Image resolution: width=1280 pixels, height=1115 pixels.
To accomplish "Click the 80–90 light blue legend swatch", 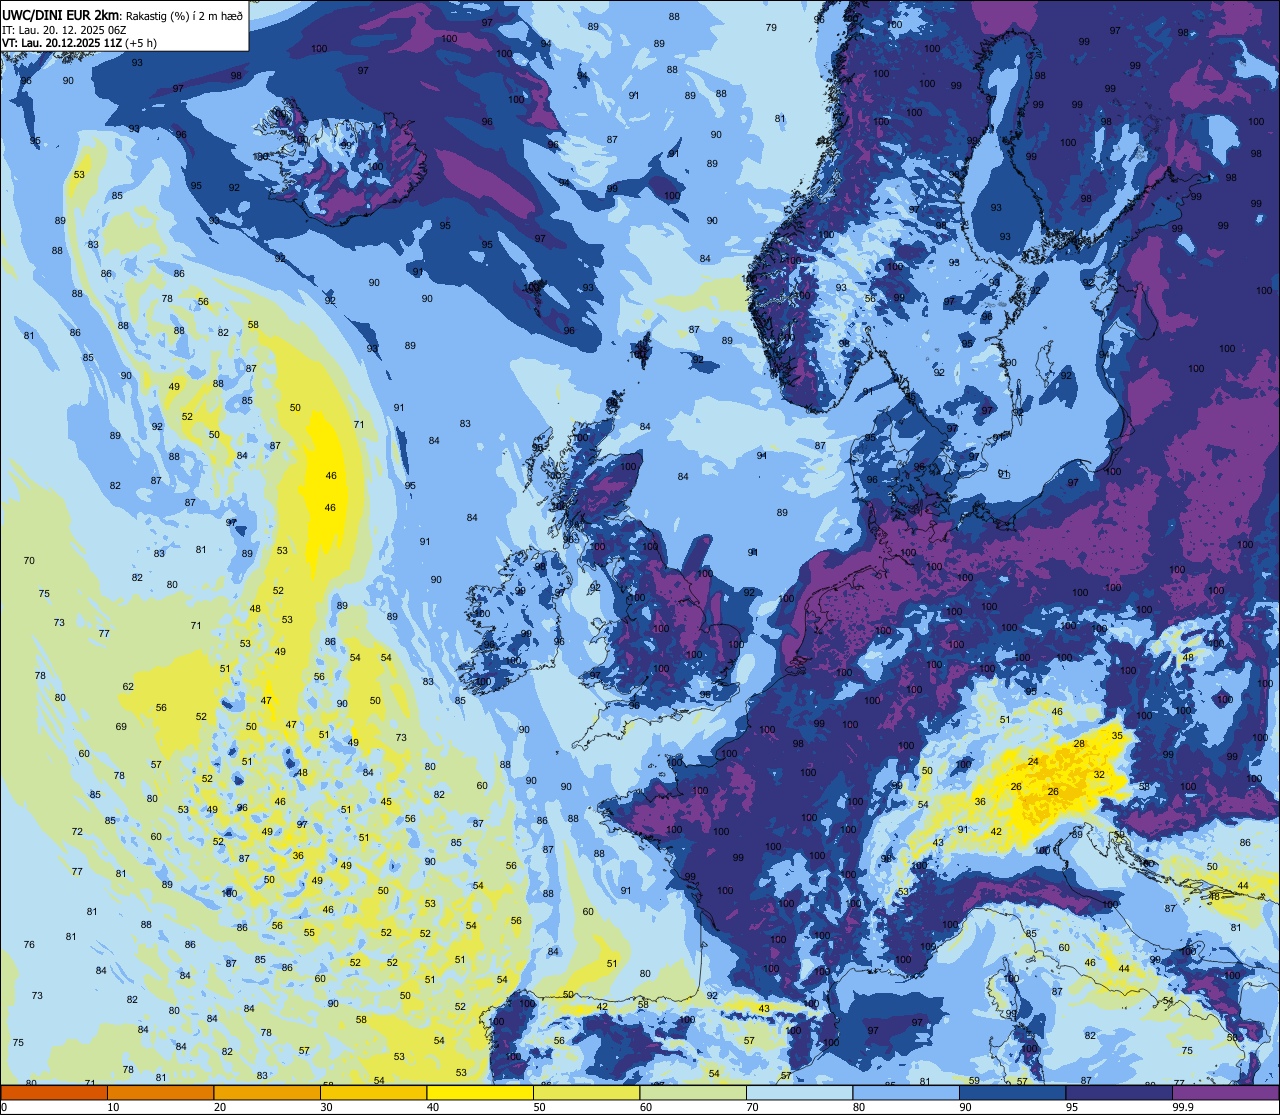I will tap(906, 1093).
